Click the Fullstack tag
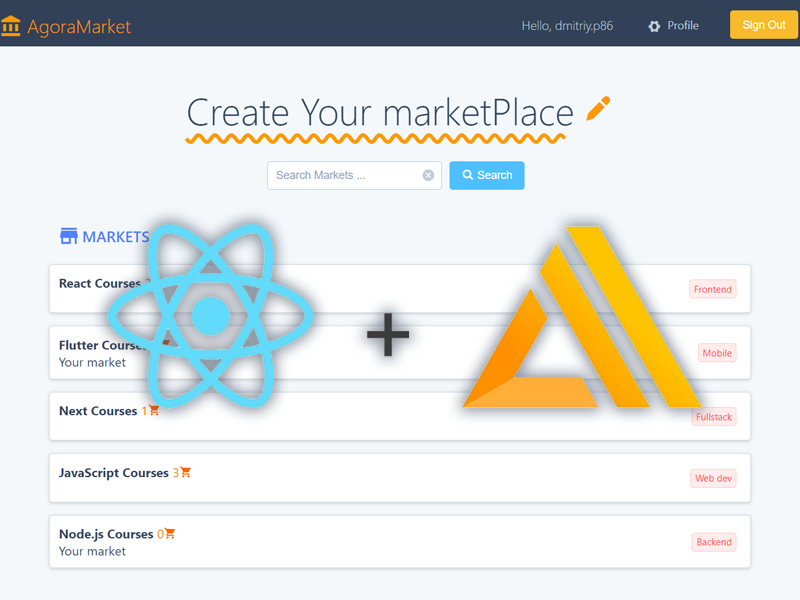This screenshot has height=600, width=800. [714, 417]
